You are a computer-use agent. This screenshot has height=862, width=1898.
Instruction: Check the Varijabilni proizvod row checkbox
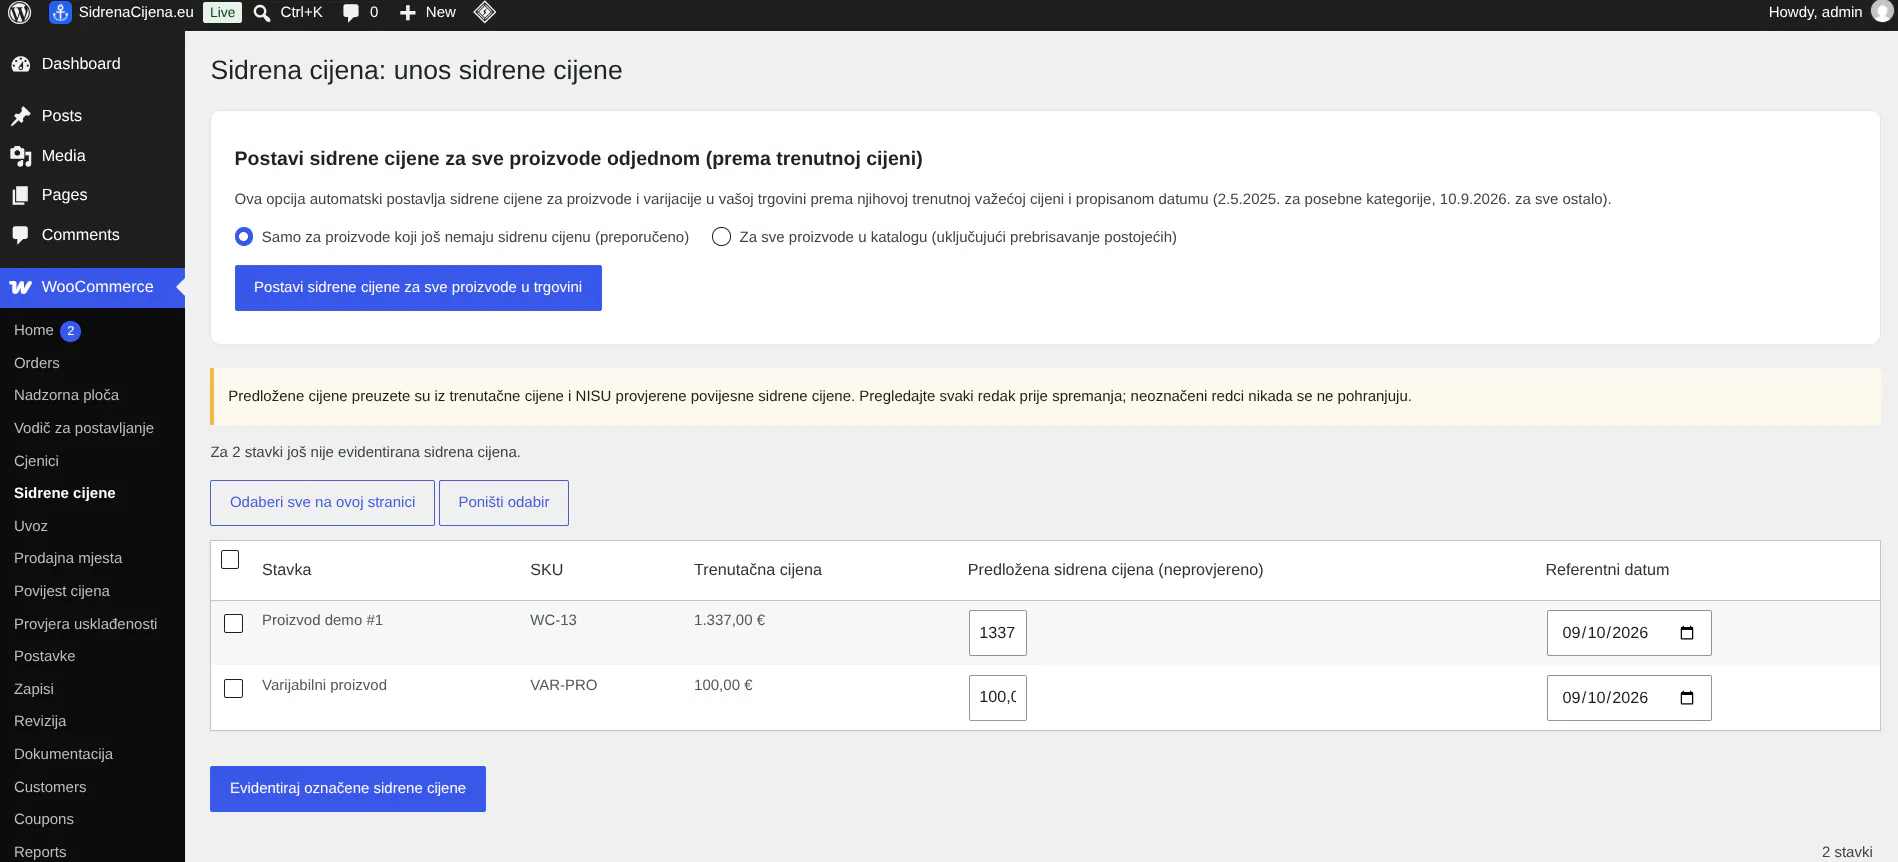234,689
